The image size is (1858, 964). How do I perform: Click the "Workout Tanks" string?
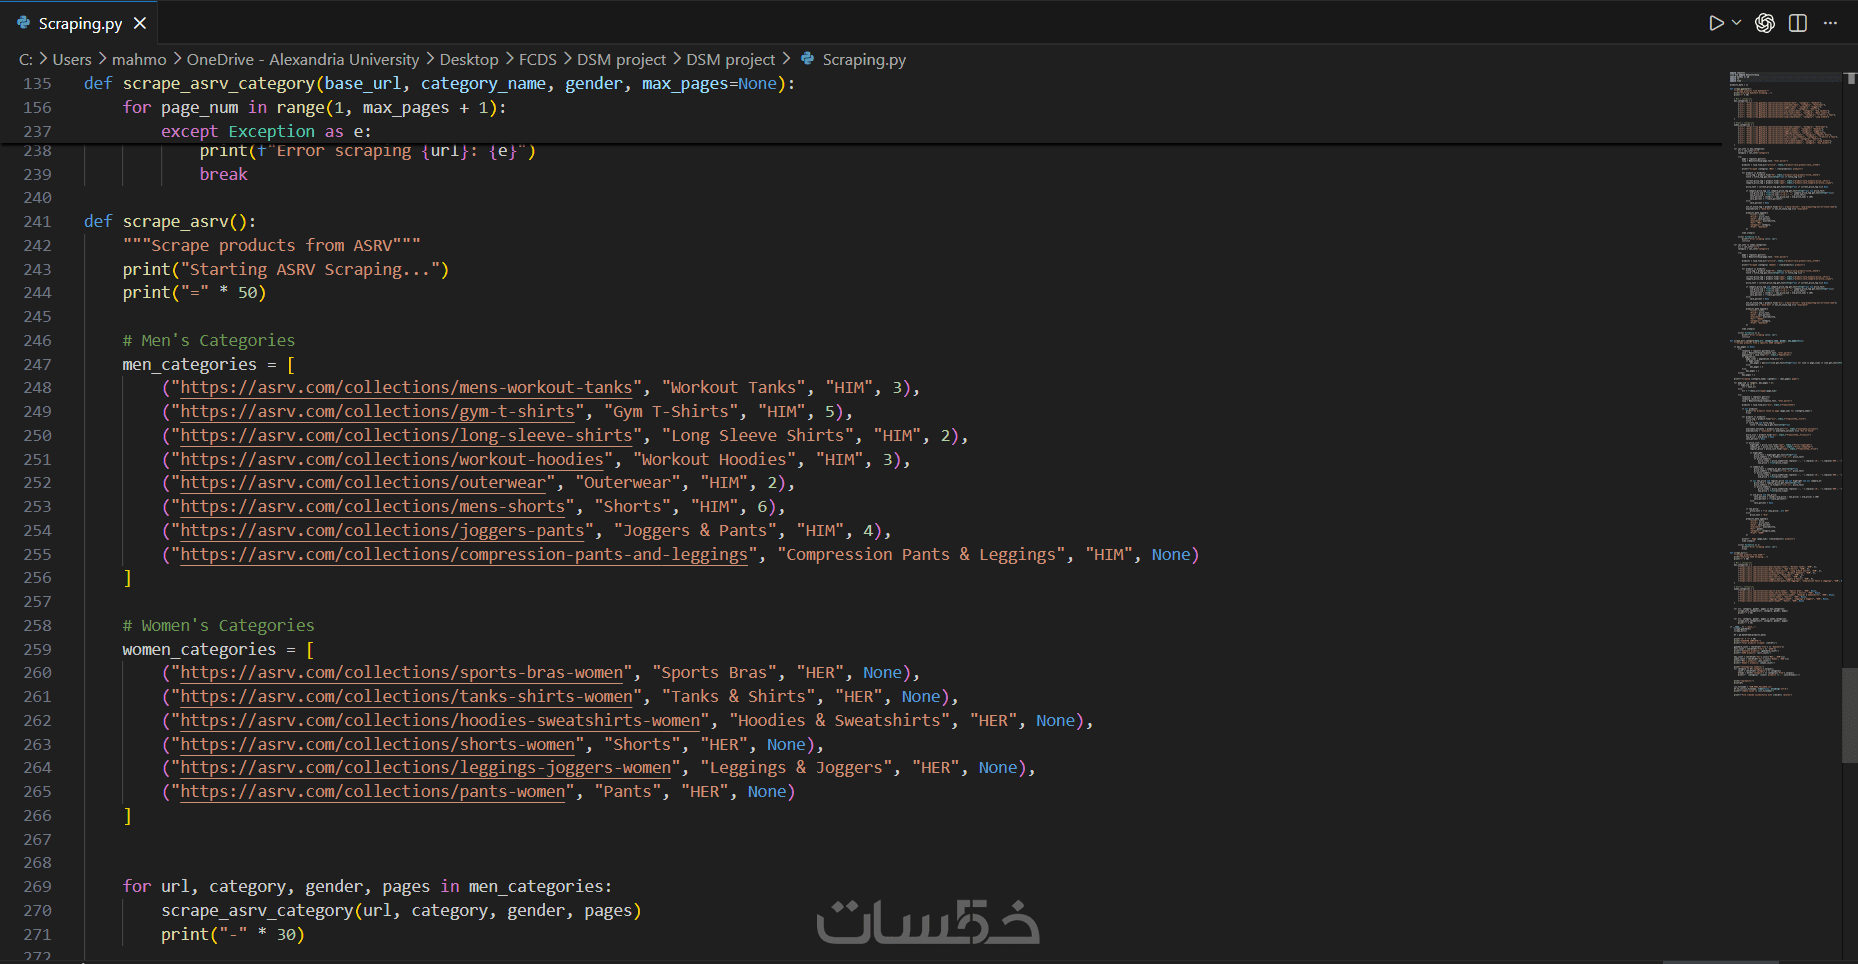(x=734, y=388)
